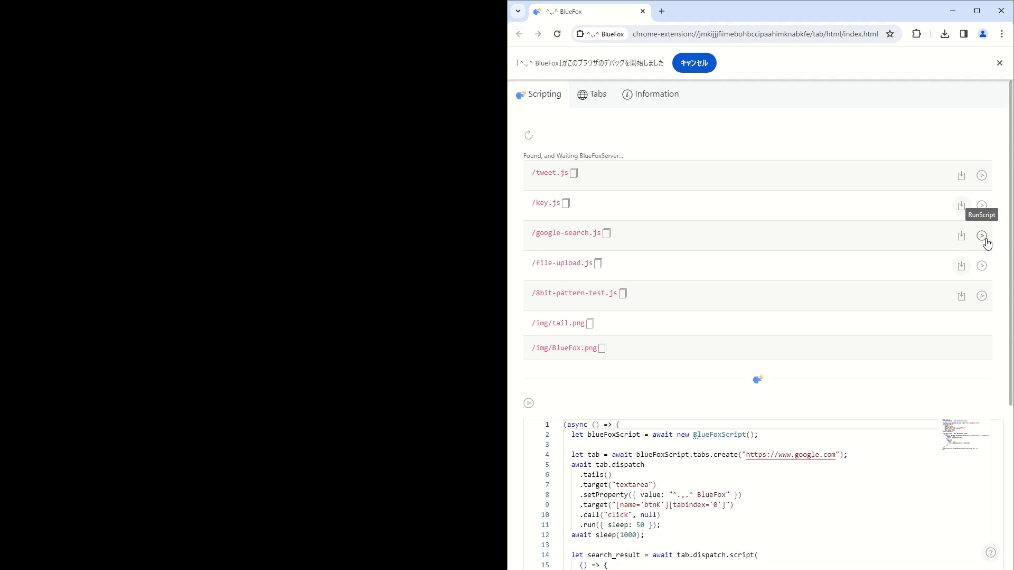Load the tweet.js script into editor

pos(961,175)
